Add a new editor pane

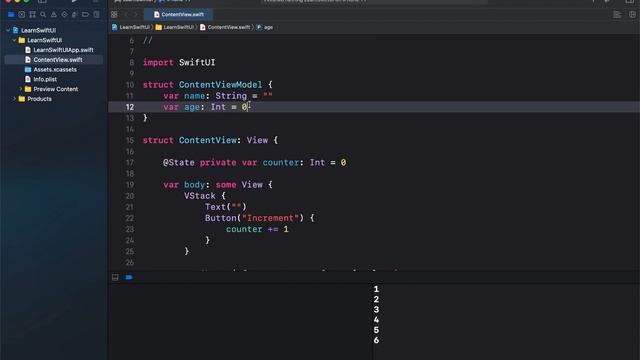[632, 15]
